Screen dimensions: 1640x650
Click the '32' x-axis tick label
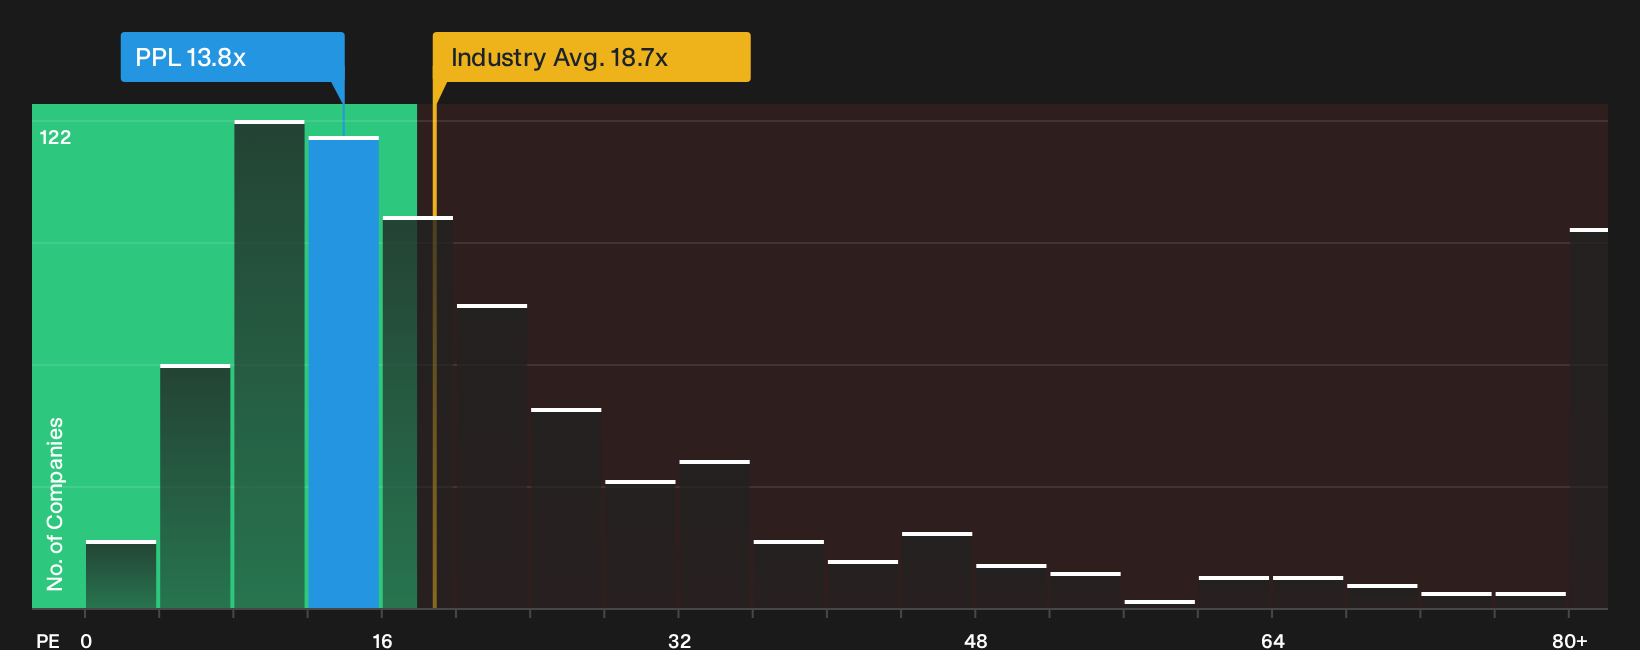coord(679,640)
